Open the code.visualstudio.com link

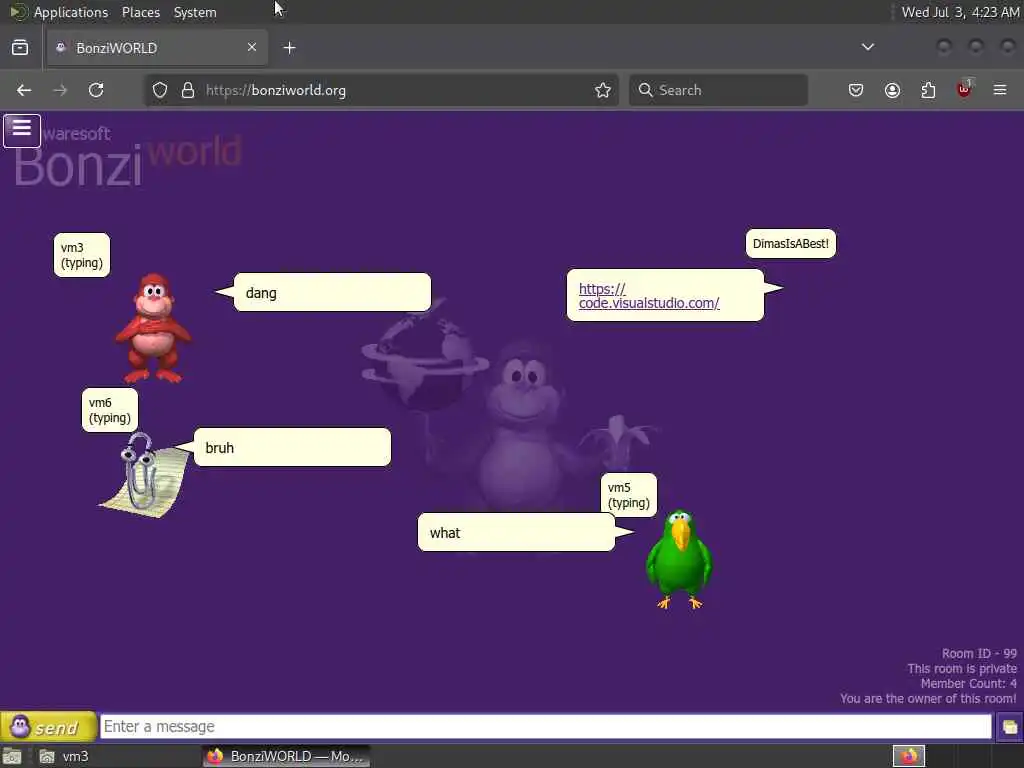(648, 296)
